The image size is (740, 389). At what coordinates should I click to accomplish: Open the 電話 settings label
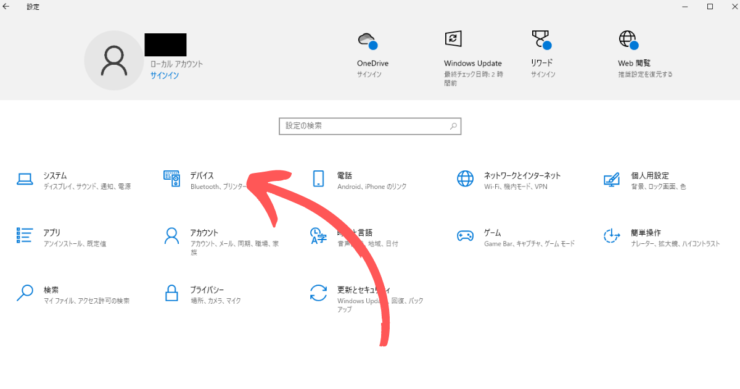345,175
